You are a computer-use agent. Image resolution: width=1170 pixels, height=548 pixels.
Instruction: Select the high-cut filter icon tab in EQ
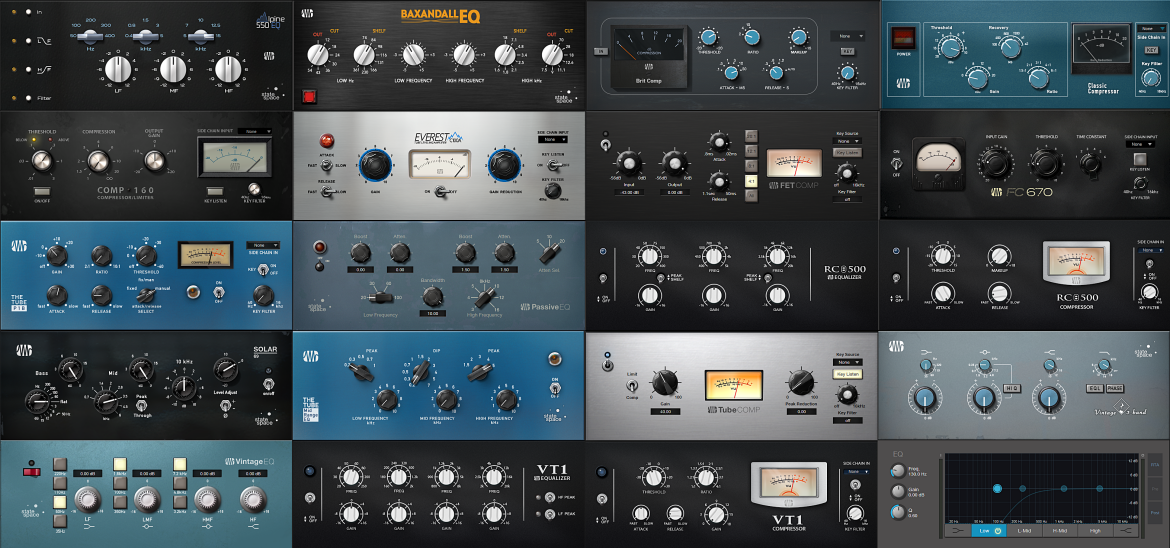click(1127, 530)
